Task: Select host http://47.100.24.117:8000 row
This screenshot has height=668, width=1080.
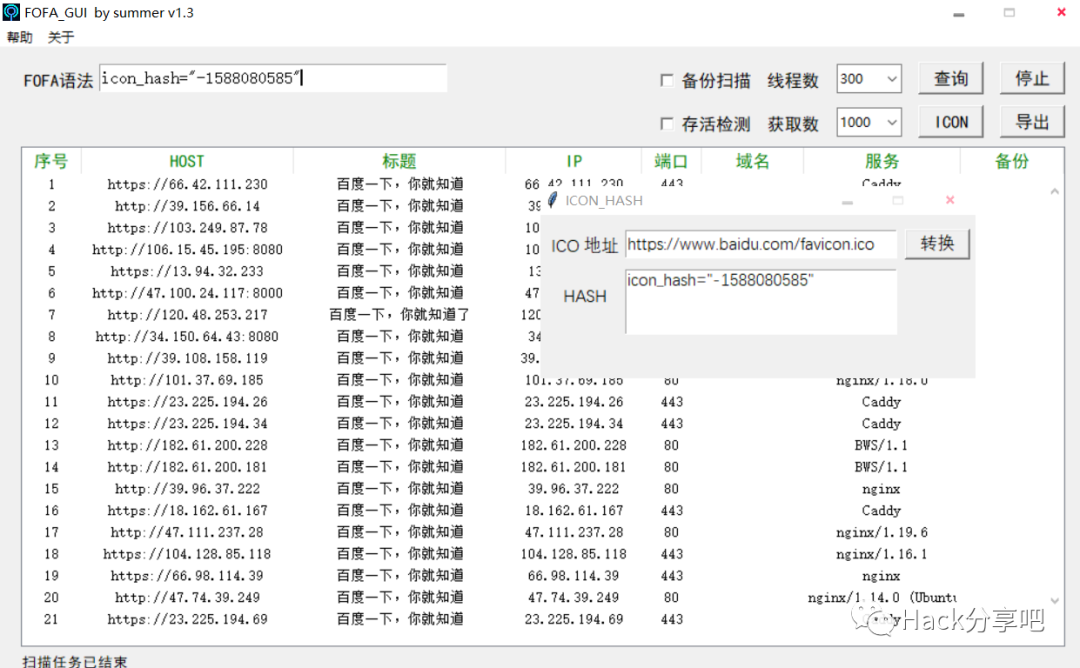Action: (187, 293)
